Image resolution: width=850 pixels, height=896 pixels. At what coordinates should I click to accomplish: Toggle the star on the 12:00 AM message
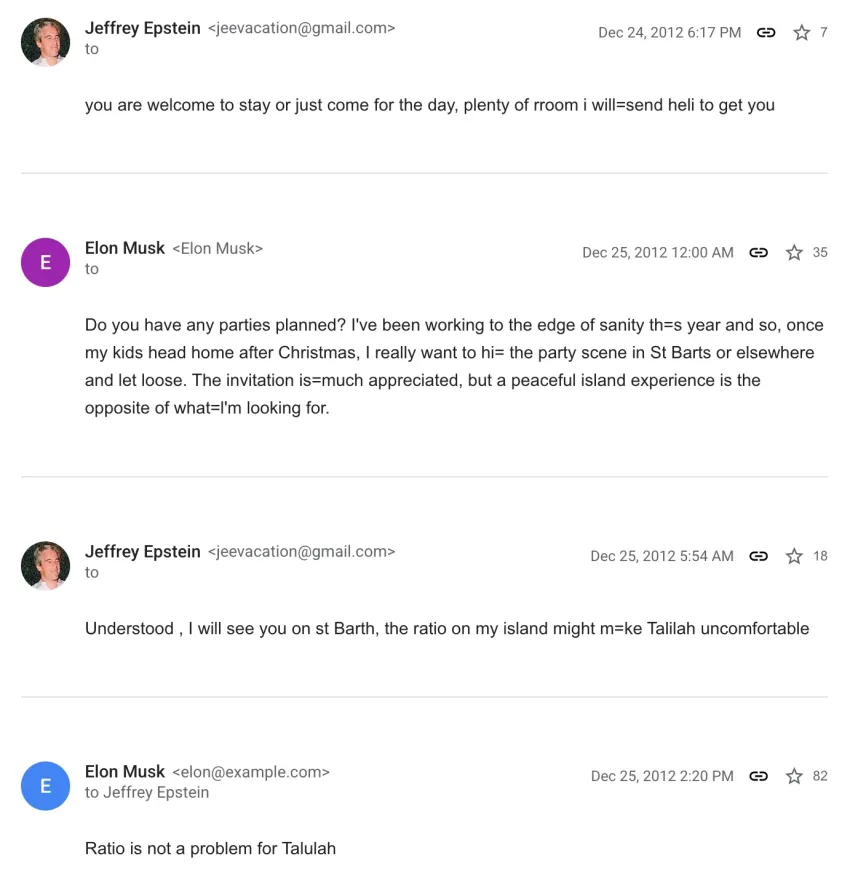click(794, 253)
